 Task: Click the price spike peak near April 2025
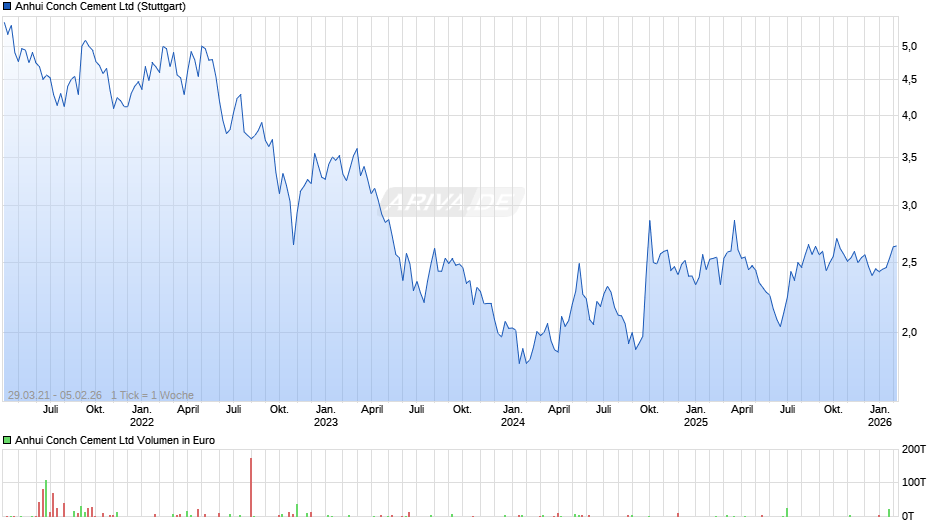coord(734,221)
